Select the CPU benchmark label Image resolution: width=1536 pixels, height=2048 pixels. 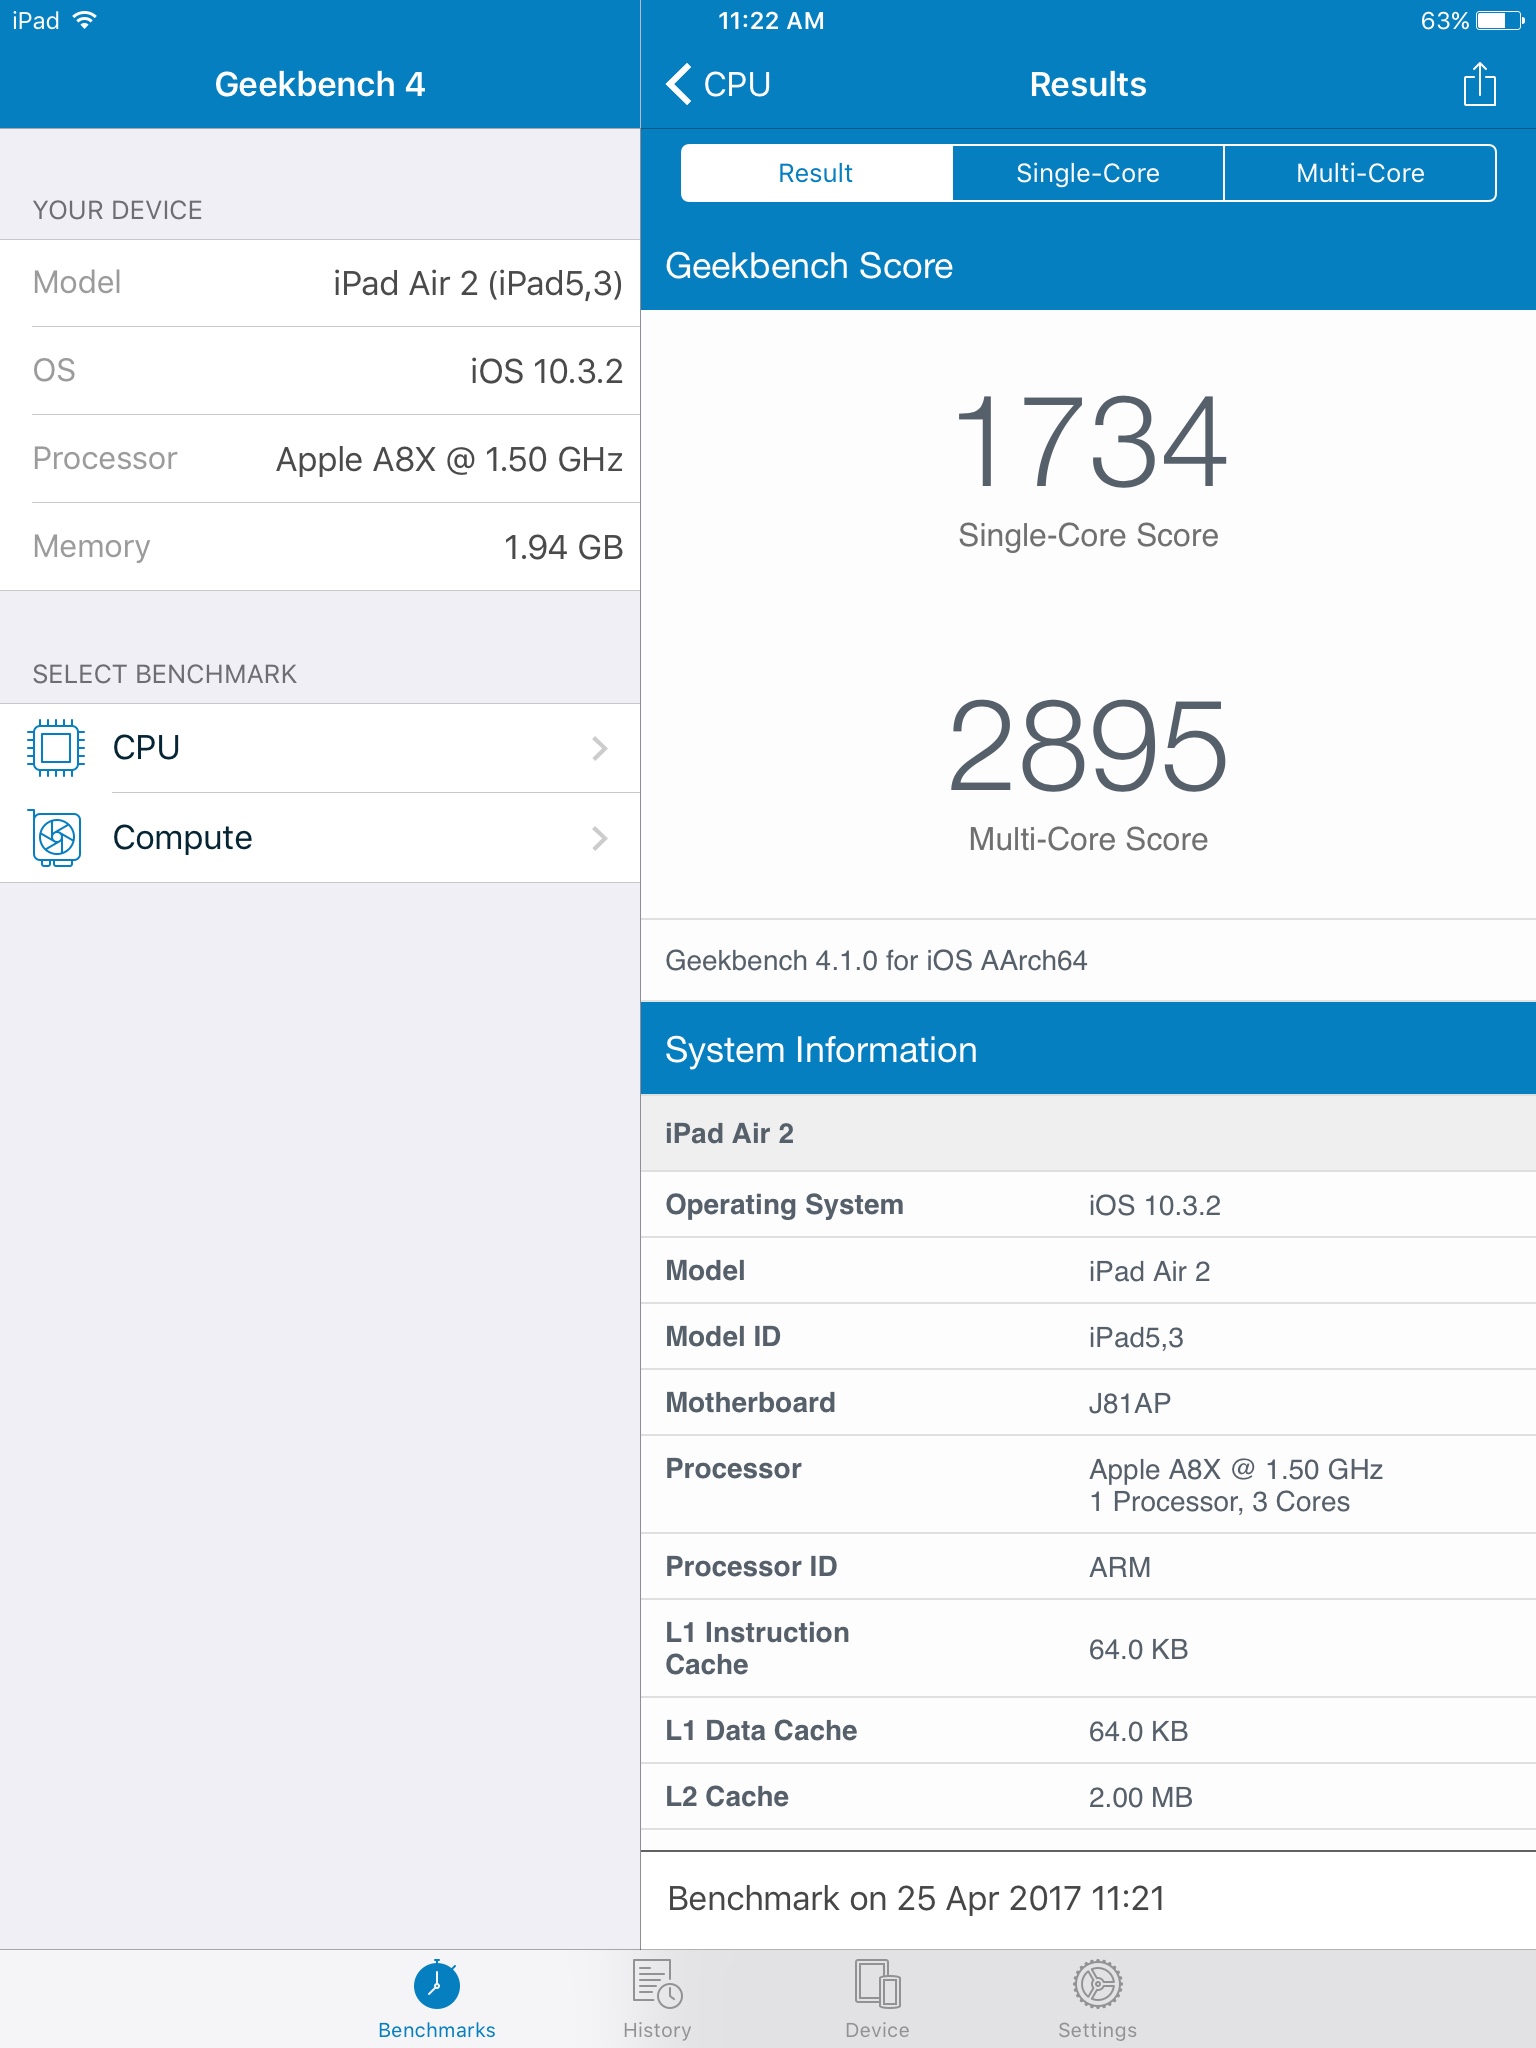click(146, 748)
